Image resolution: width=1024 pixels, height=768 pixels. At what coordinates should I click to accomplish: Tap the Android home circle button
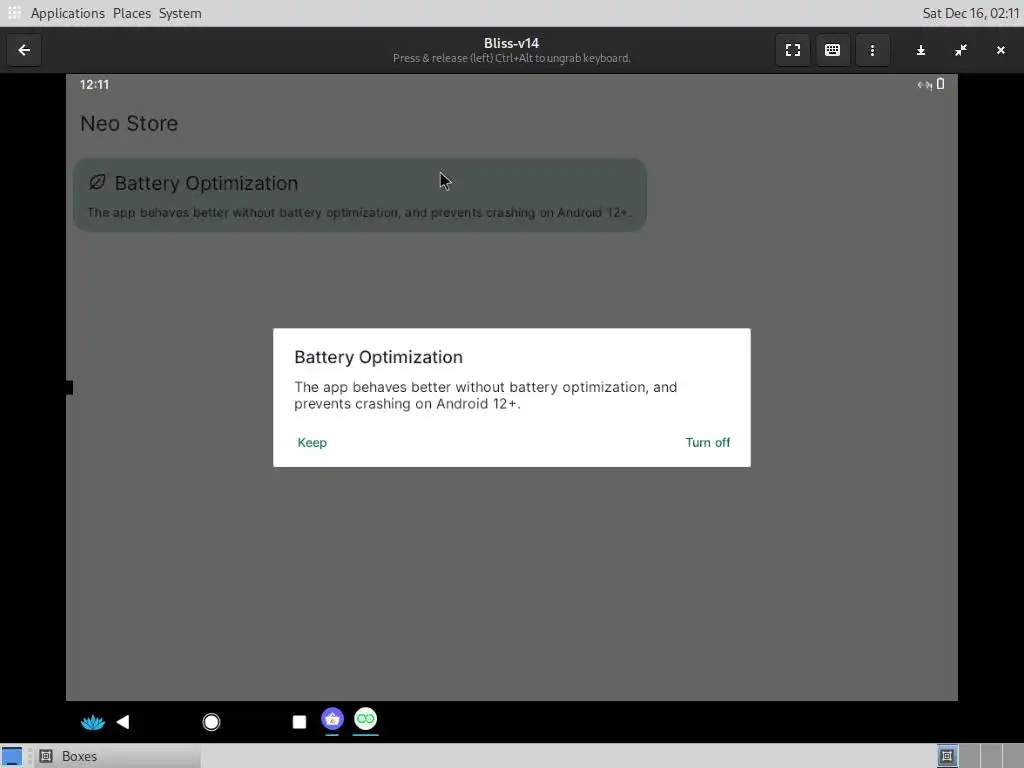point(211,722)
